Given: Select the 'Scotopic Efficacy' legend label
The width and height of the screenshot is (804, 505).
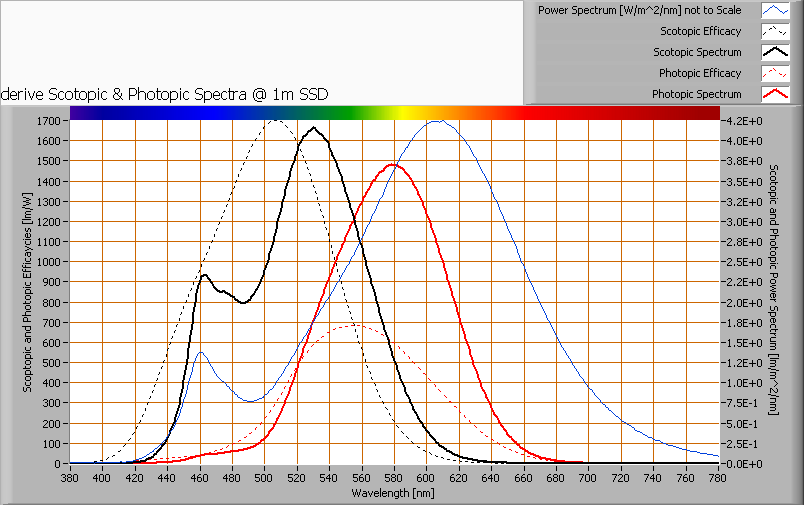Looking at the screenshot, I should [701, 31].
